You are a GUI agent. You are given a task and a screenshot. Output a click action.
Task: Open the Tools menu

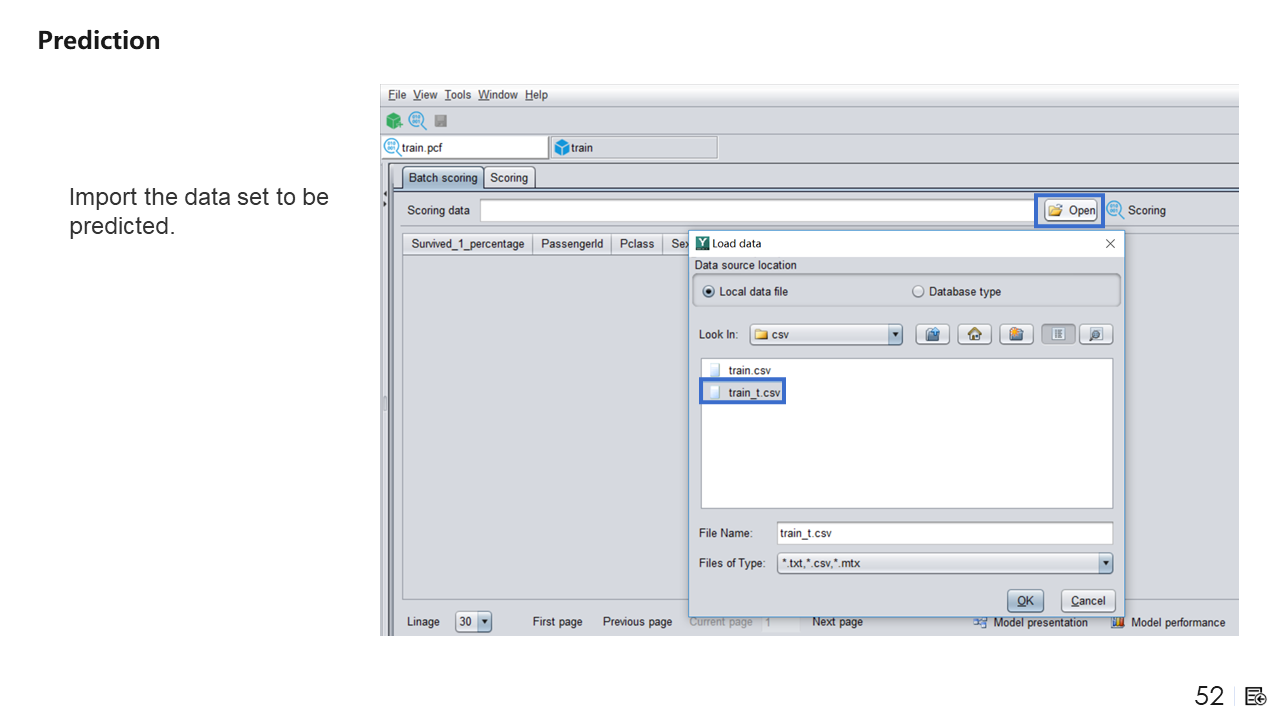(458, 95)
